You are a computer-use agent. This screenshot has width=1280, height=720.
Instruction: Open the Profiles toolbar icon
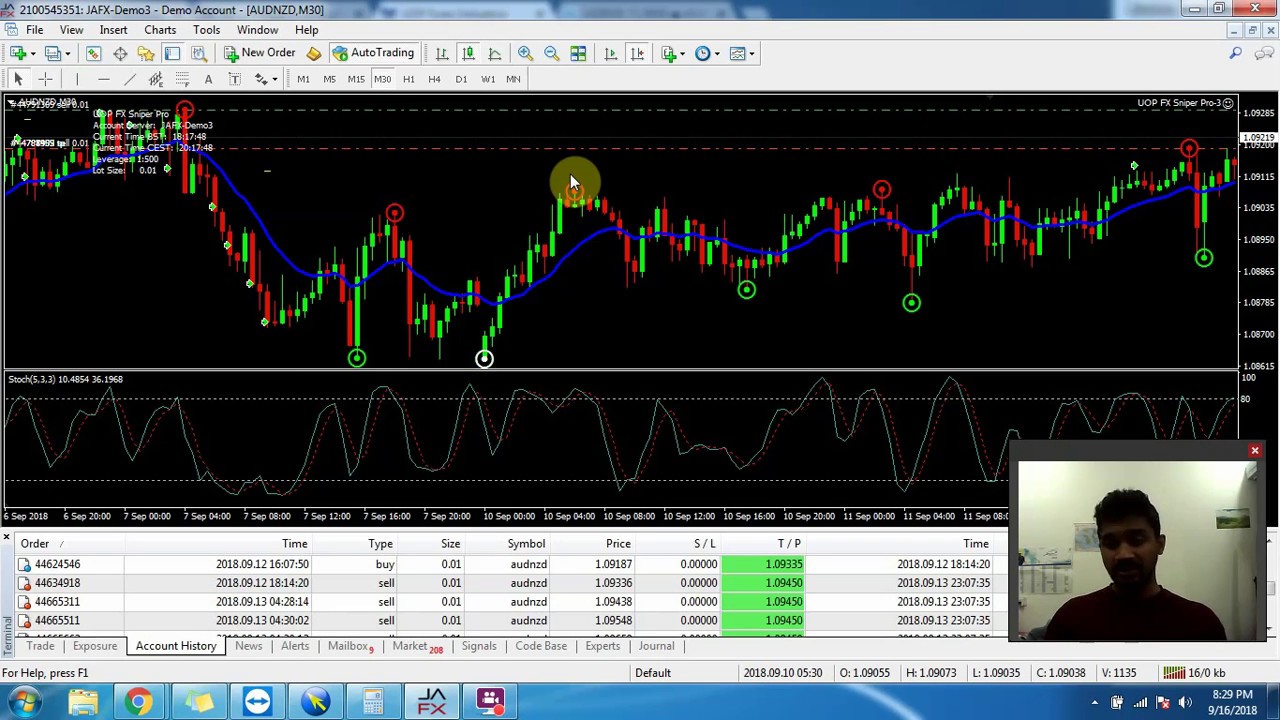pos(53,53)
